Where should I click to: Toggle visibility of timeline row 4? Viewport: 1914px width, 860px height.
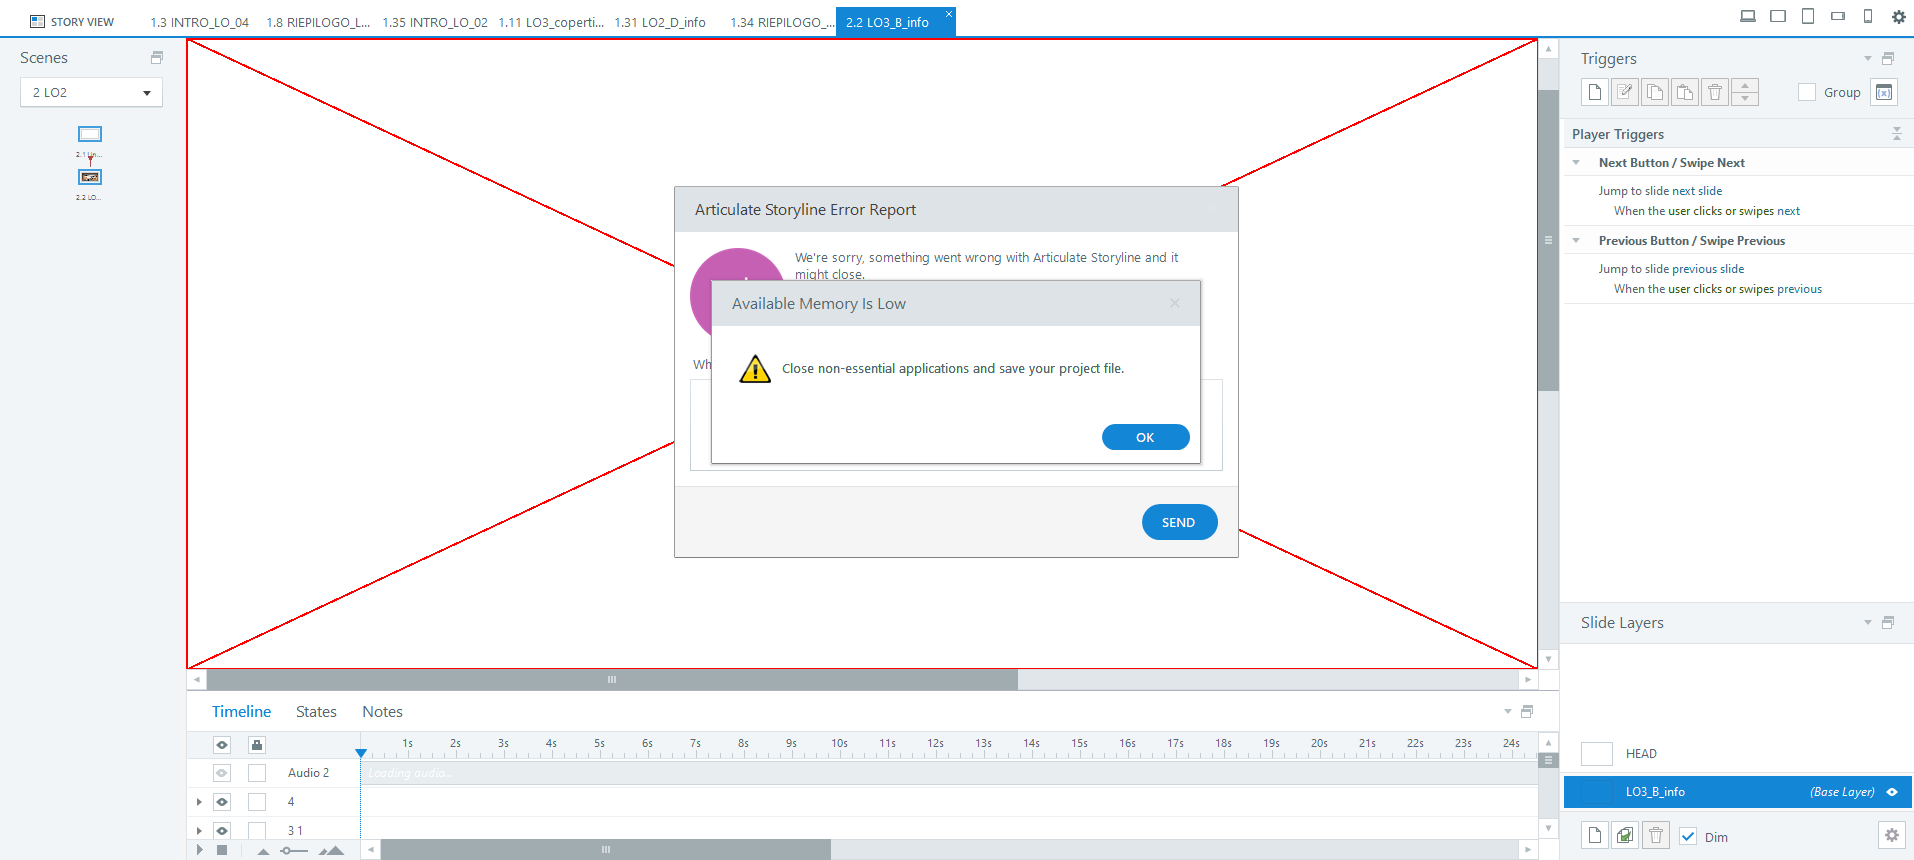pyautogui.click(x=222, y=802)
